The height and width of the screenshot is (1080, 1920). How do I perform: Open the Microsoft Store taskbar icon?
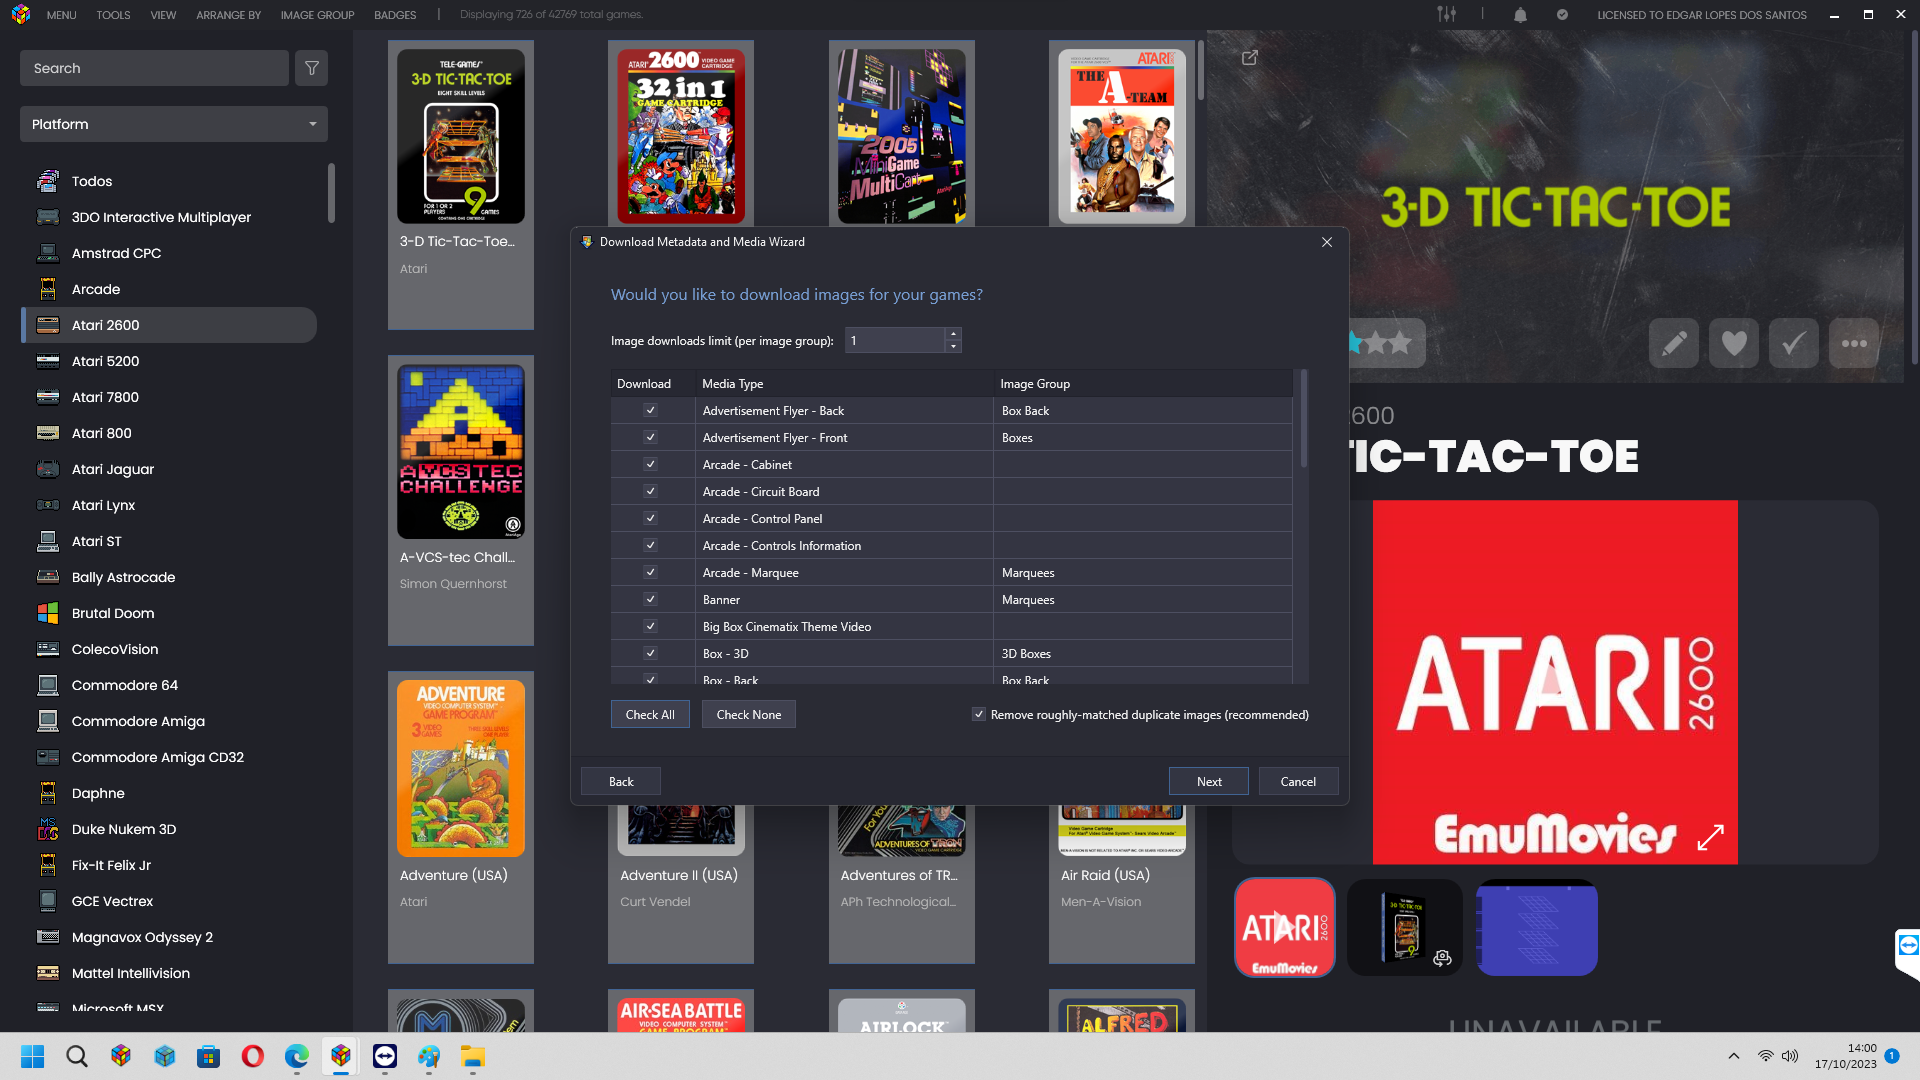(x=209, y=1056)
